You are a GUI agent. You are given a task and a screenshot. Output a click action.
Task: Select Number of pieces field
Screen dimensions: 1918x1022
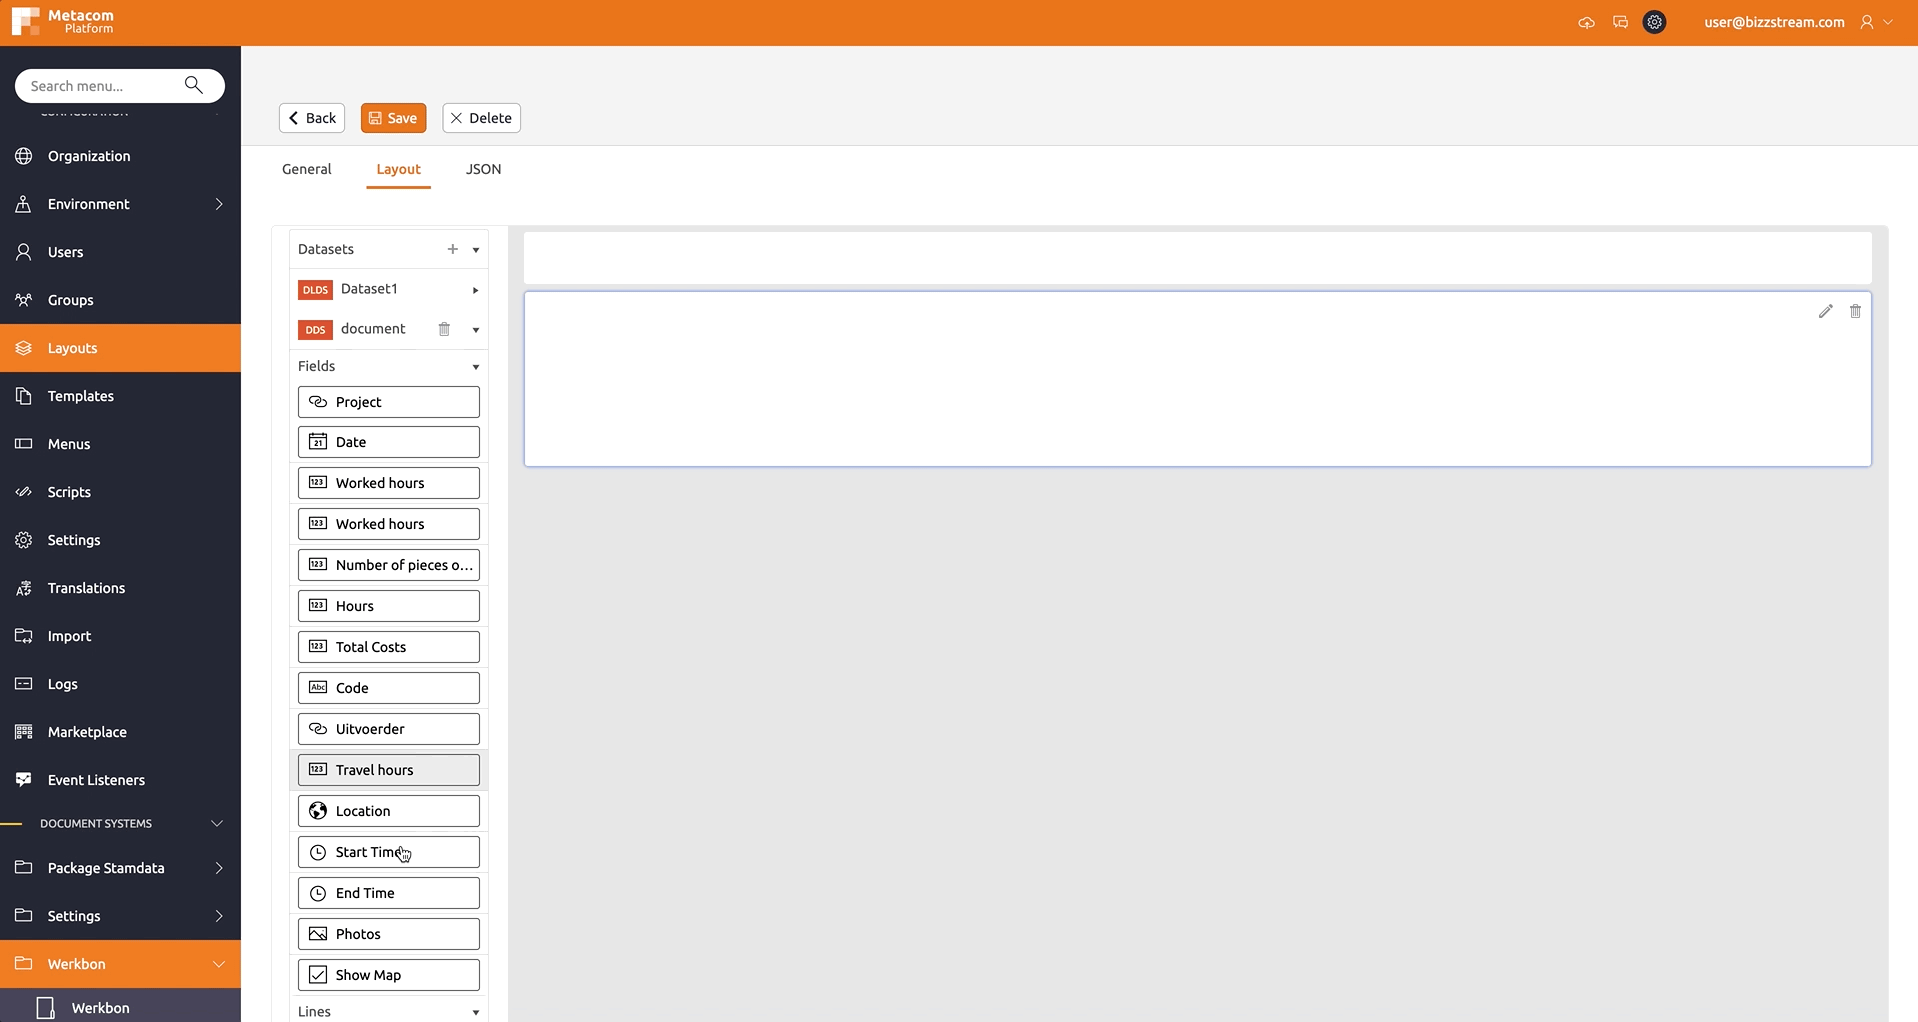[x=389, y=565]
